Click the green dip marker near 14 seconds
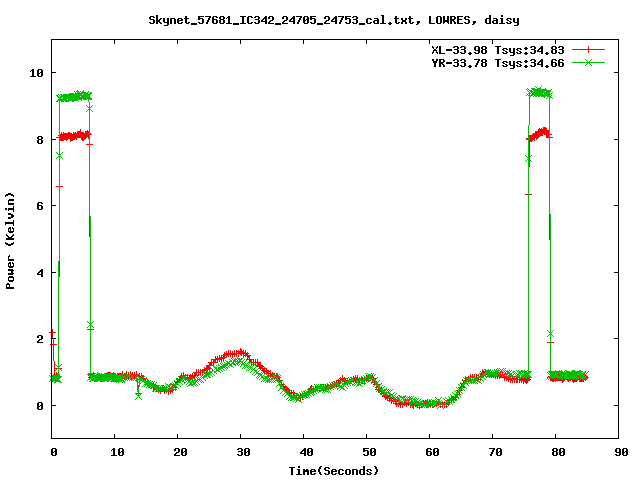Viewport: 640px width, 480px height. [139, 396]
